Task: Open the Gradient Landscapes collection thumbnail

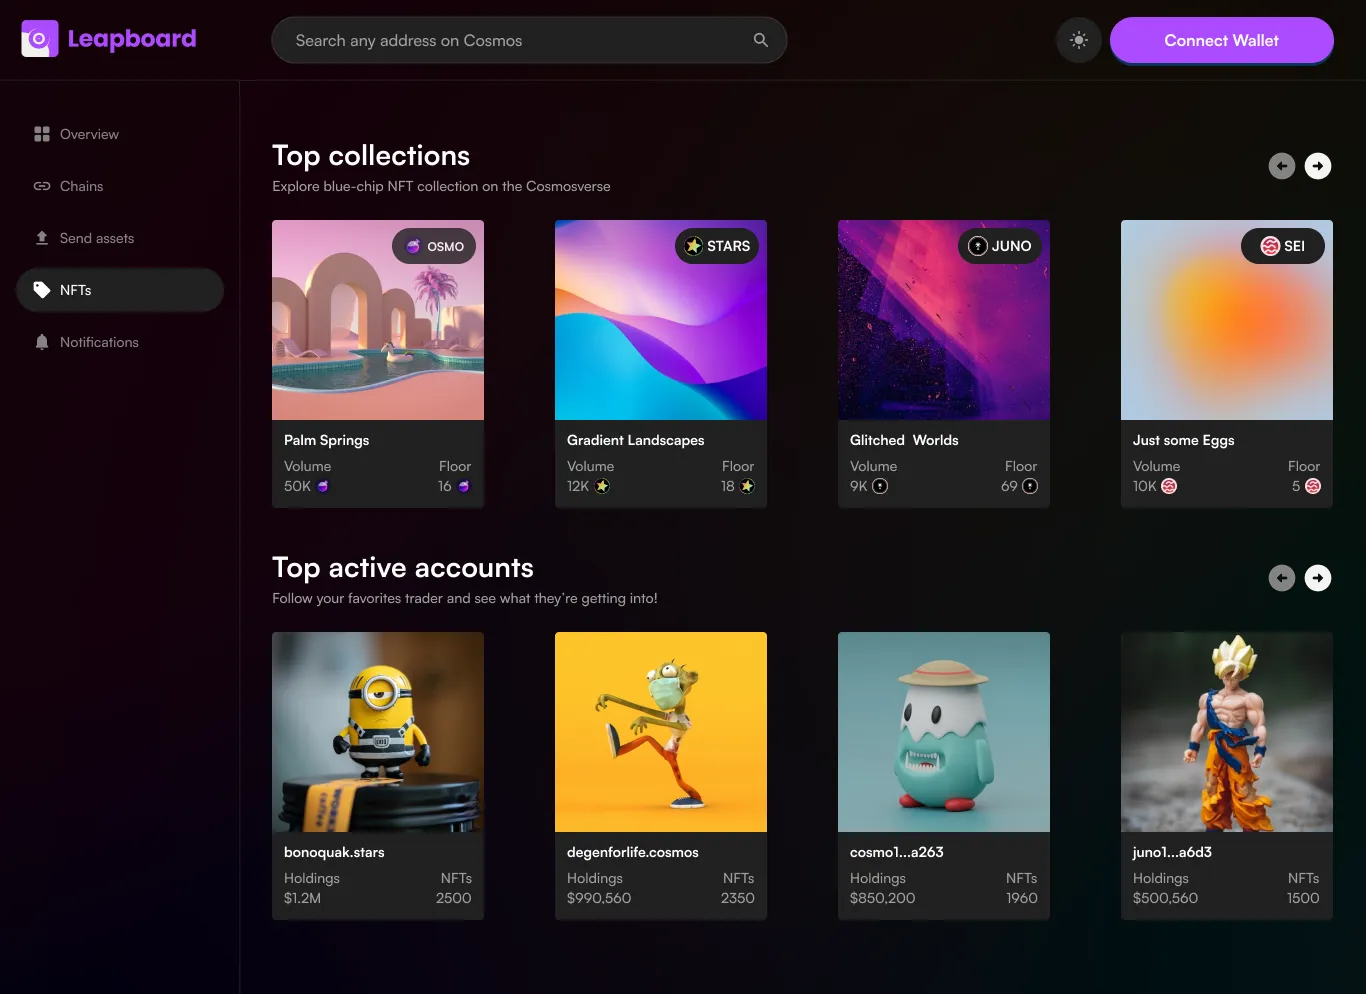Action: pos(661,320)
